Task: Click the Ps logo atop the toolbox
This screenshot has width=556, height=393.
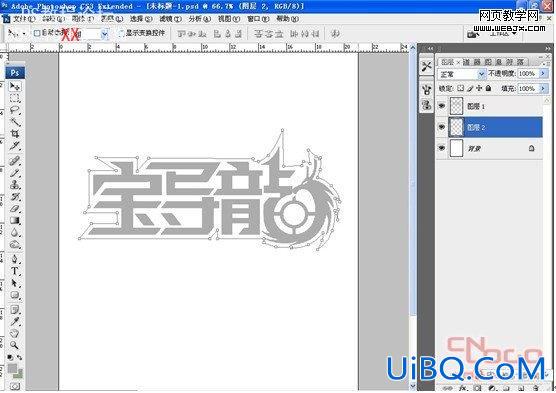Action: click(x=15, y=73)
